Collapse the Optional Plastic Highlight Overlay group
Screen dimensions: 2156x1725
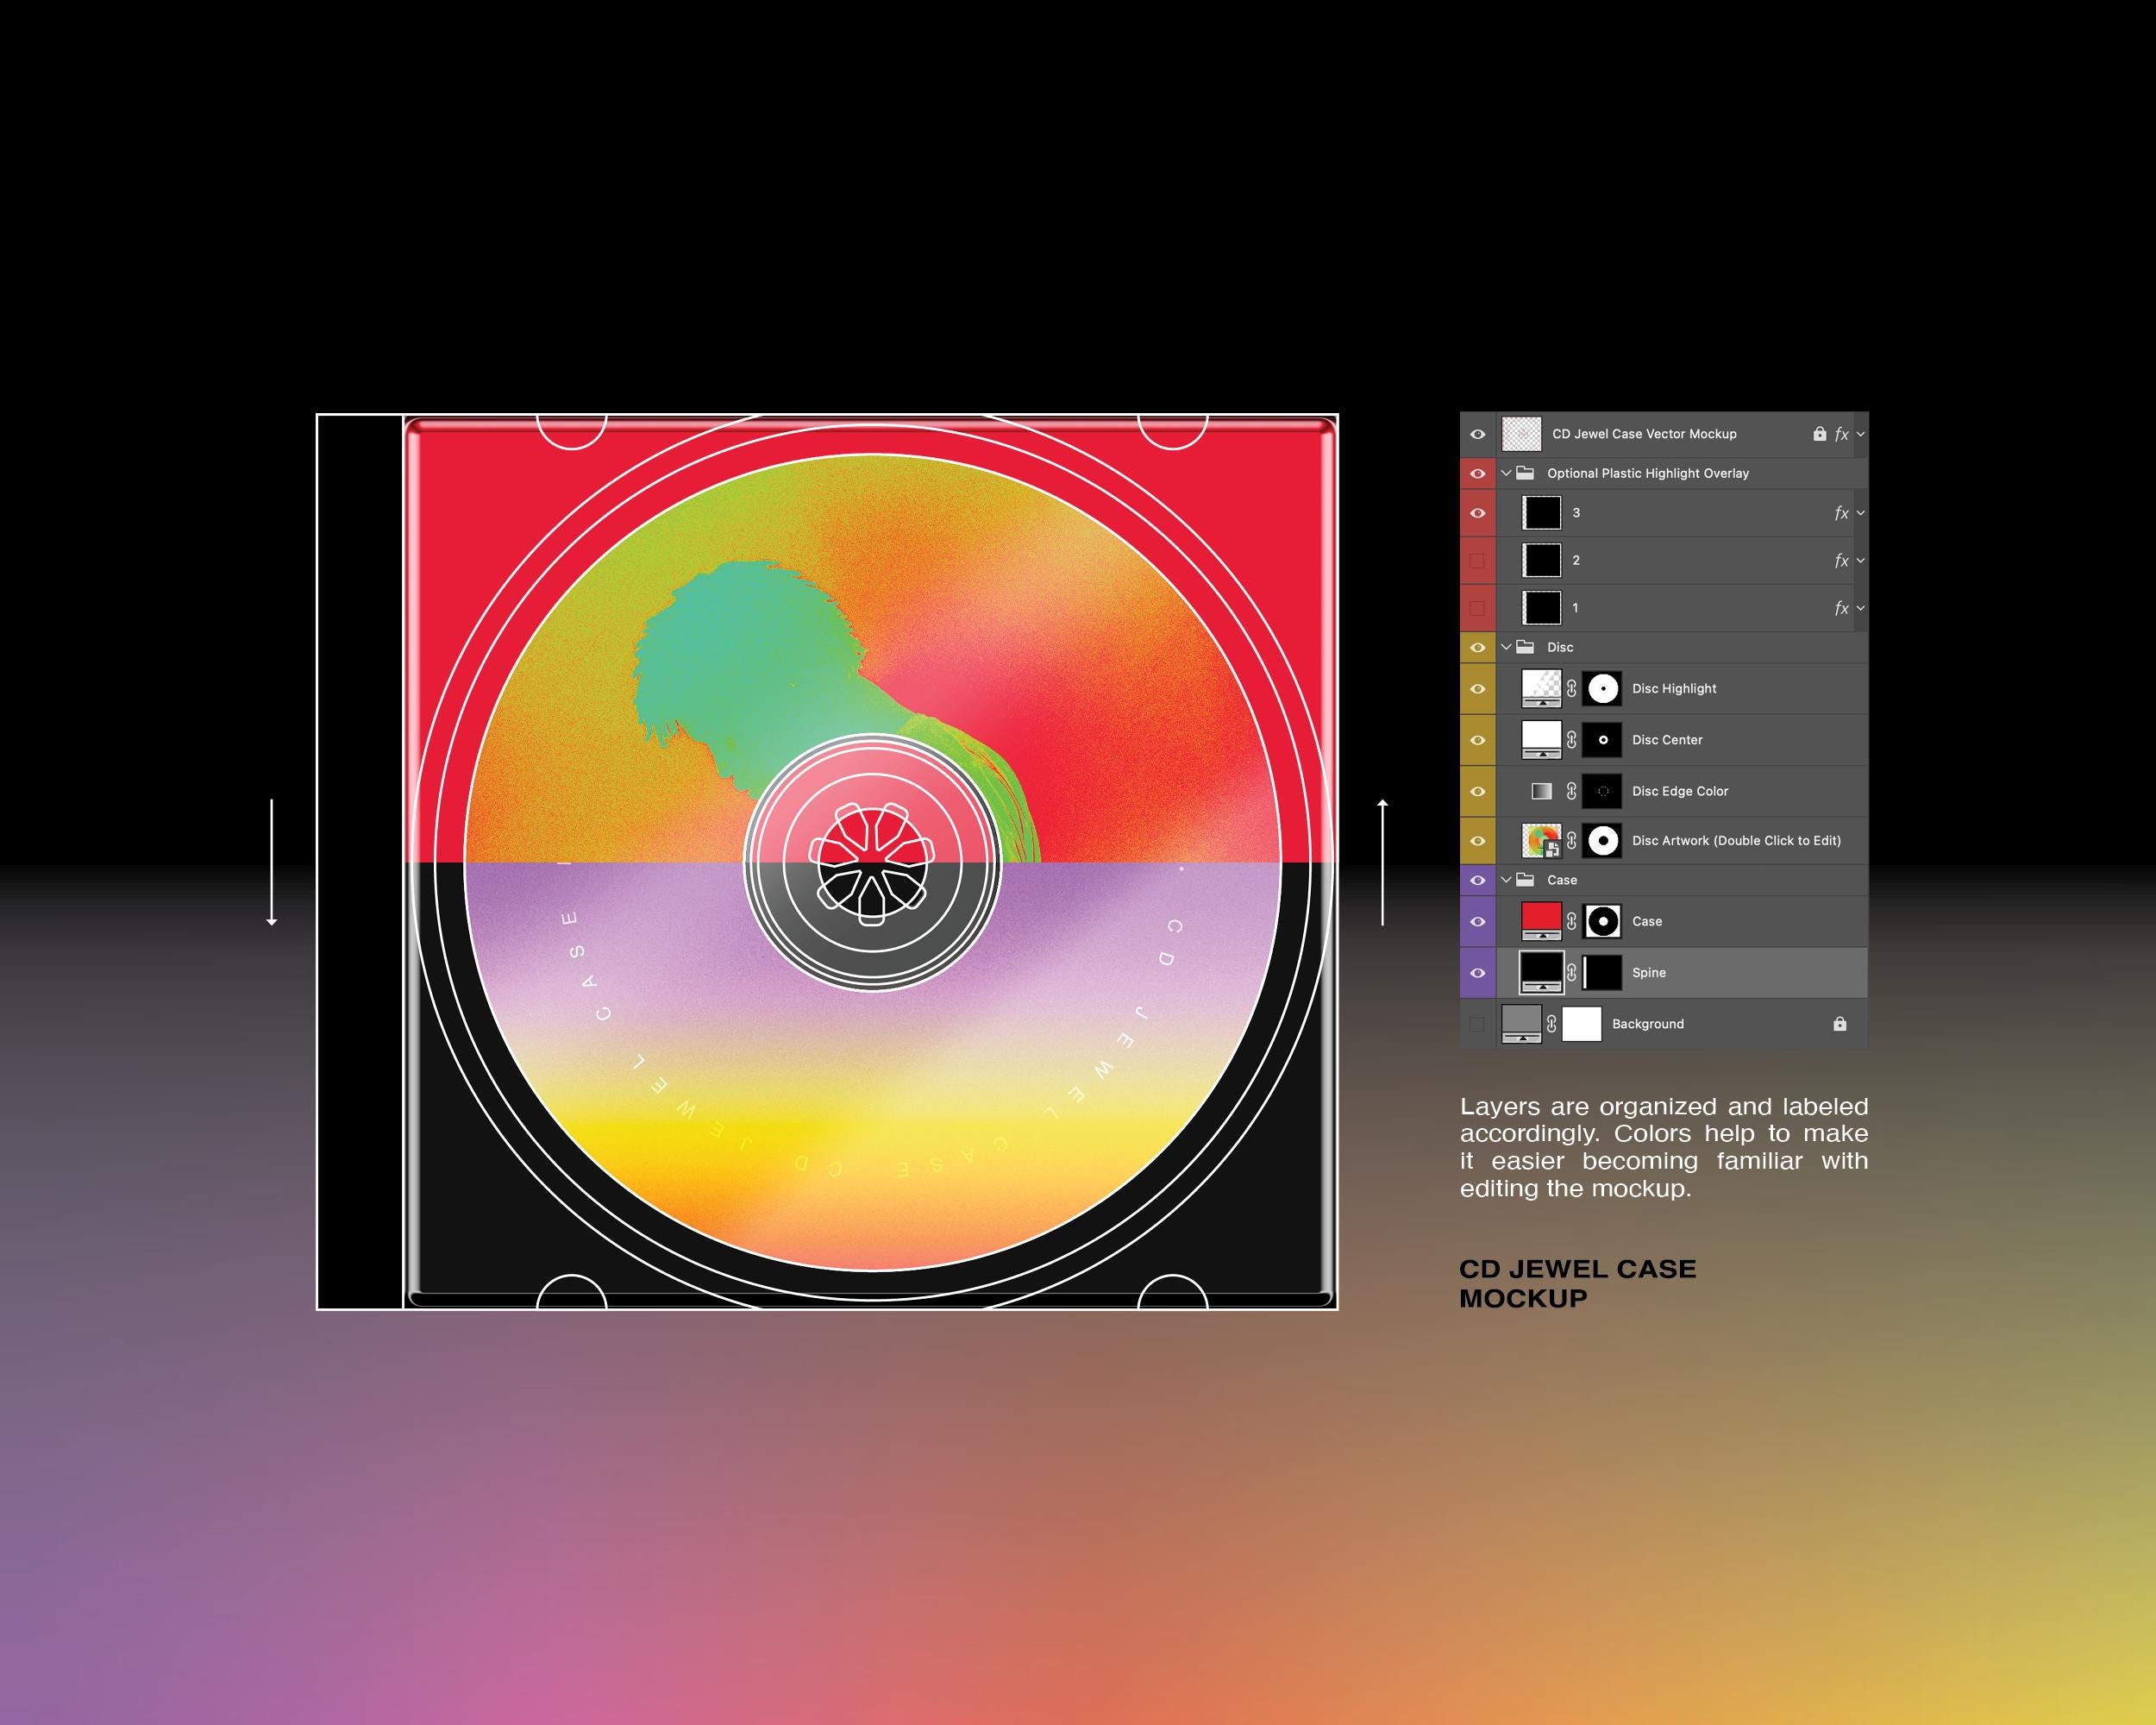tap(1507, 473)
